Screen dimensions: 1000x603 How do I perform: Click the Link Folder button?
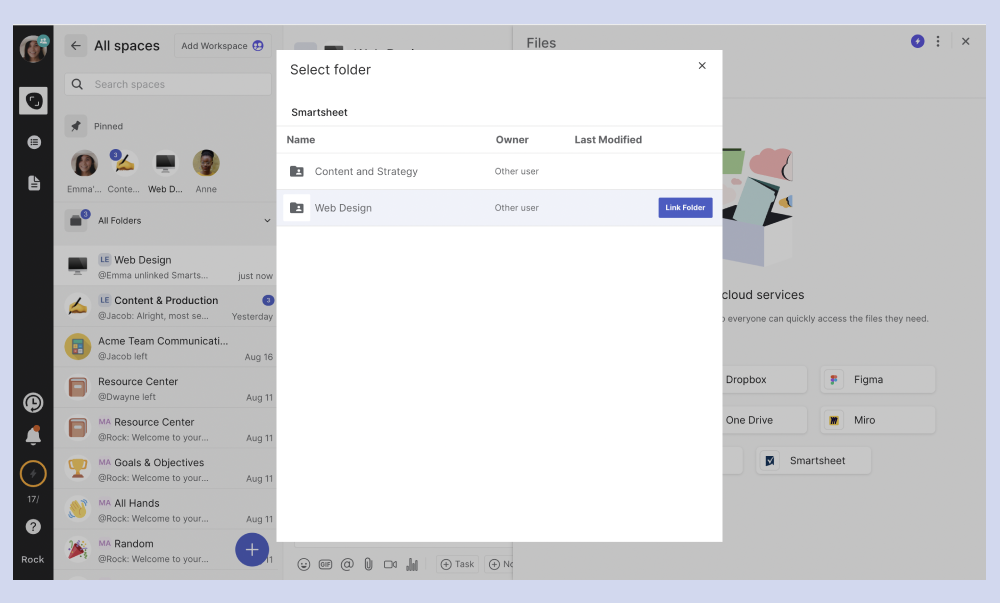(685, 208)
